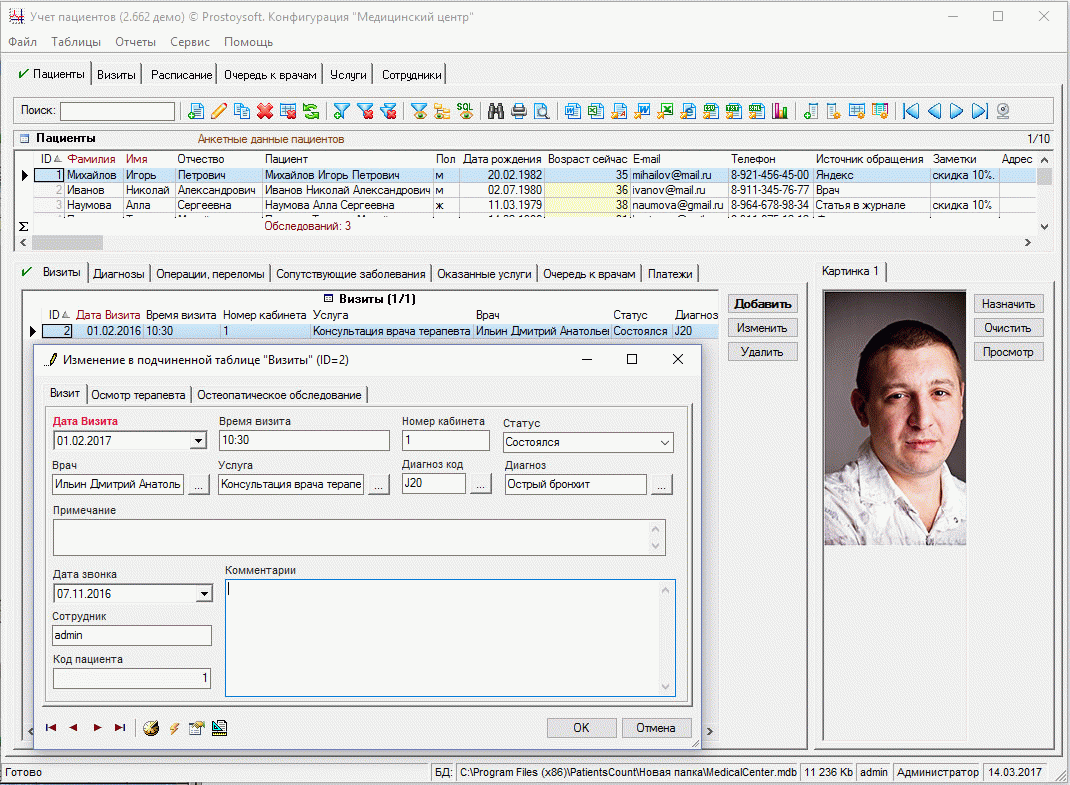Open the Отчеты menu
The height and width of the screenshot is (785, 1070).
point(135,42)
